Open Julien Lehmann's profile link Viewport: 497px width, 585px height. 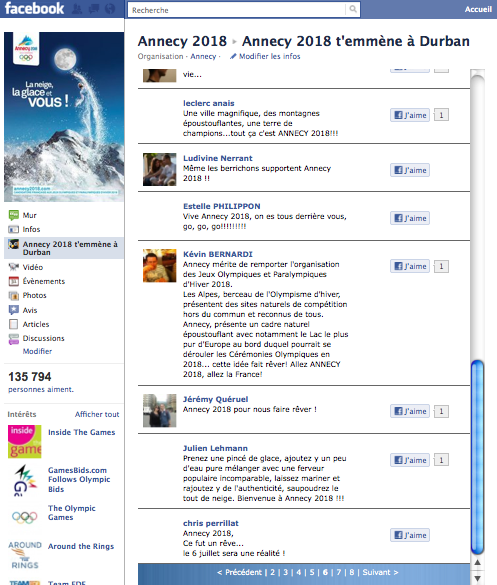click(x=215, y=448)
